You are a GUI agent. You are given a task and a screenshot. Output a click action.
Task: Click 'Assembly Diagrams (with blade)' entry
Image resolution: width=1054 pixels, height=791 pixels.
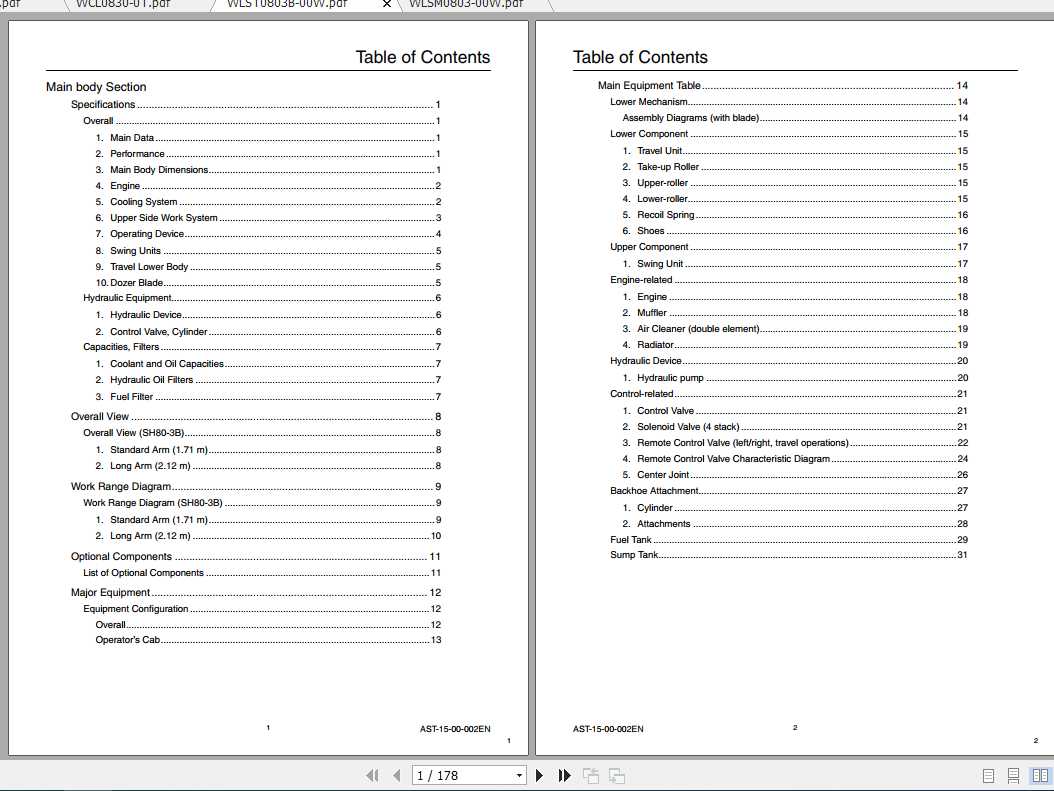point(795,118)
